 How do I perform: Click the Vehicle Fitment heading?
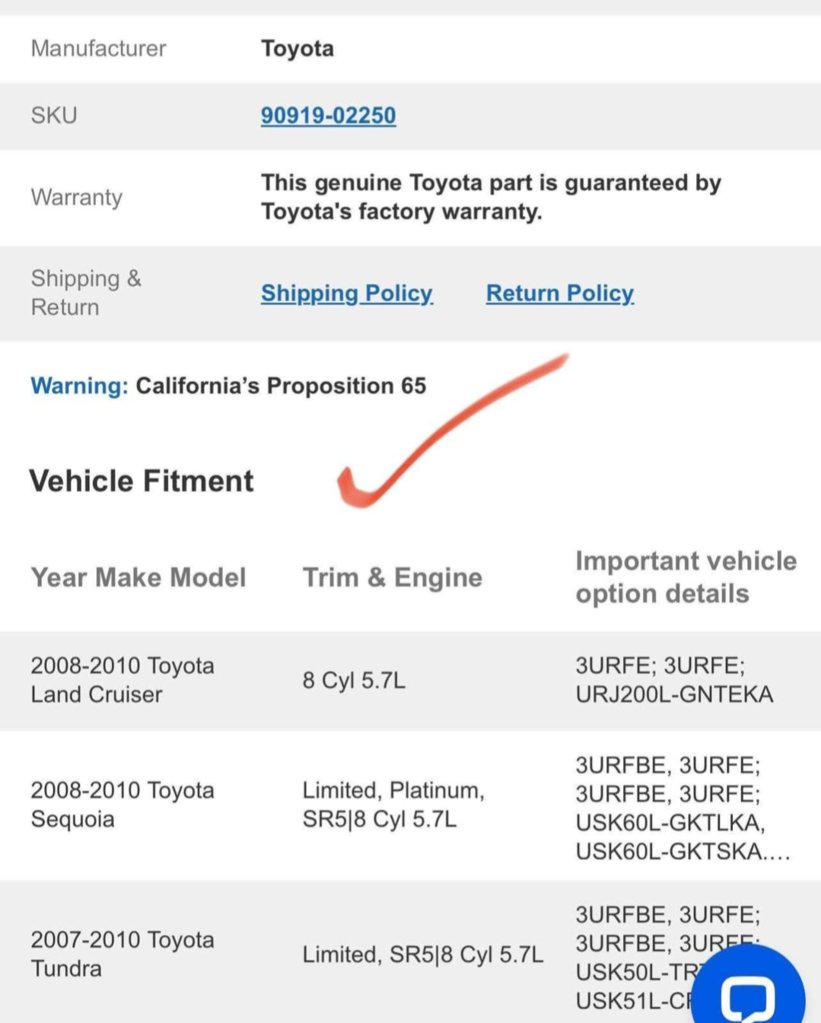click(141, 481)
